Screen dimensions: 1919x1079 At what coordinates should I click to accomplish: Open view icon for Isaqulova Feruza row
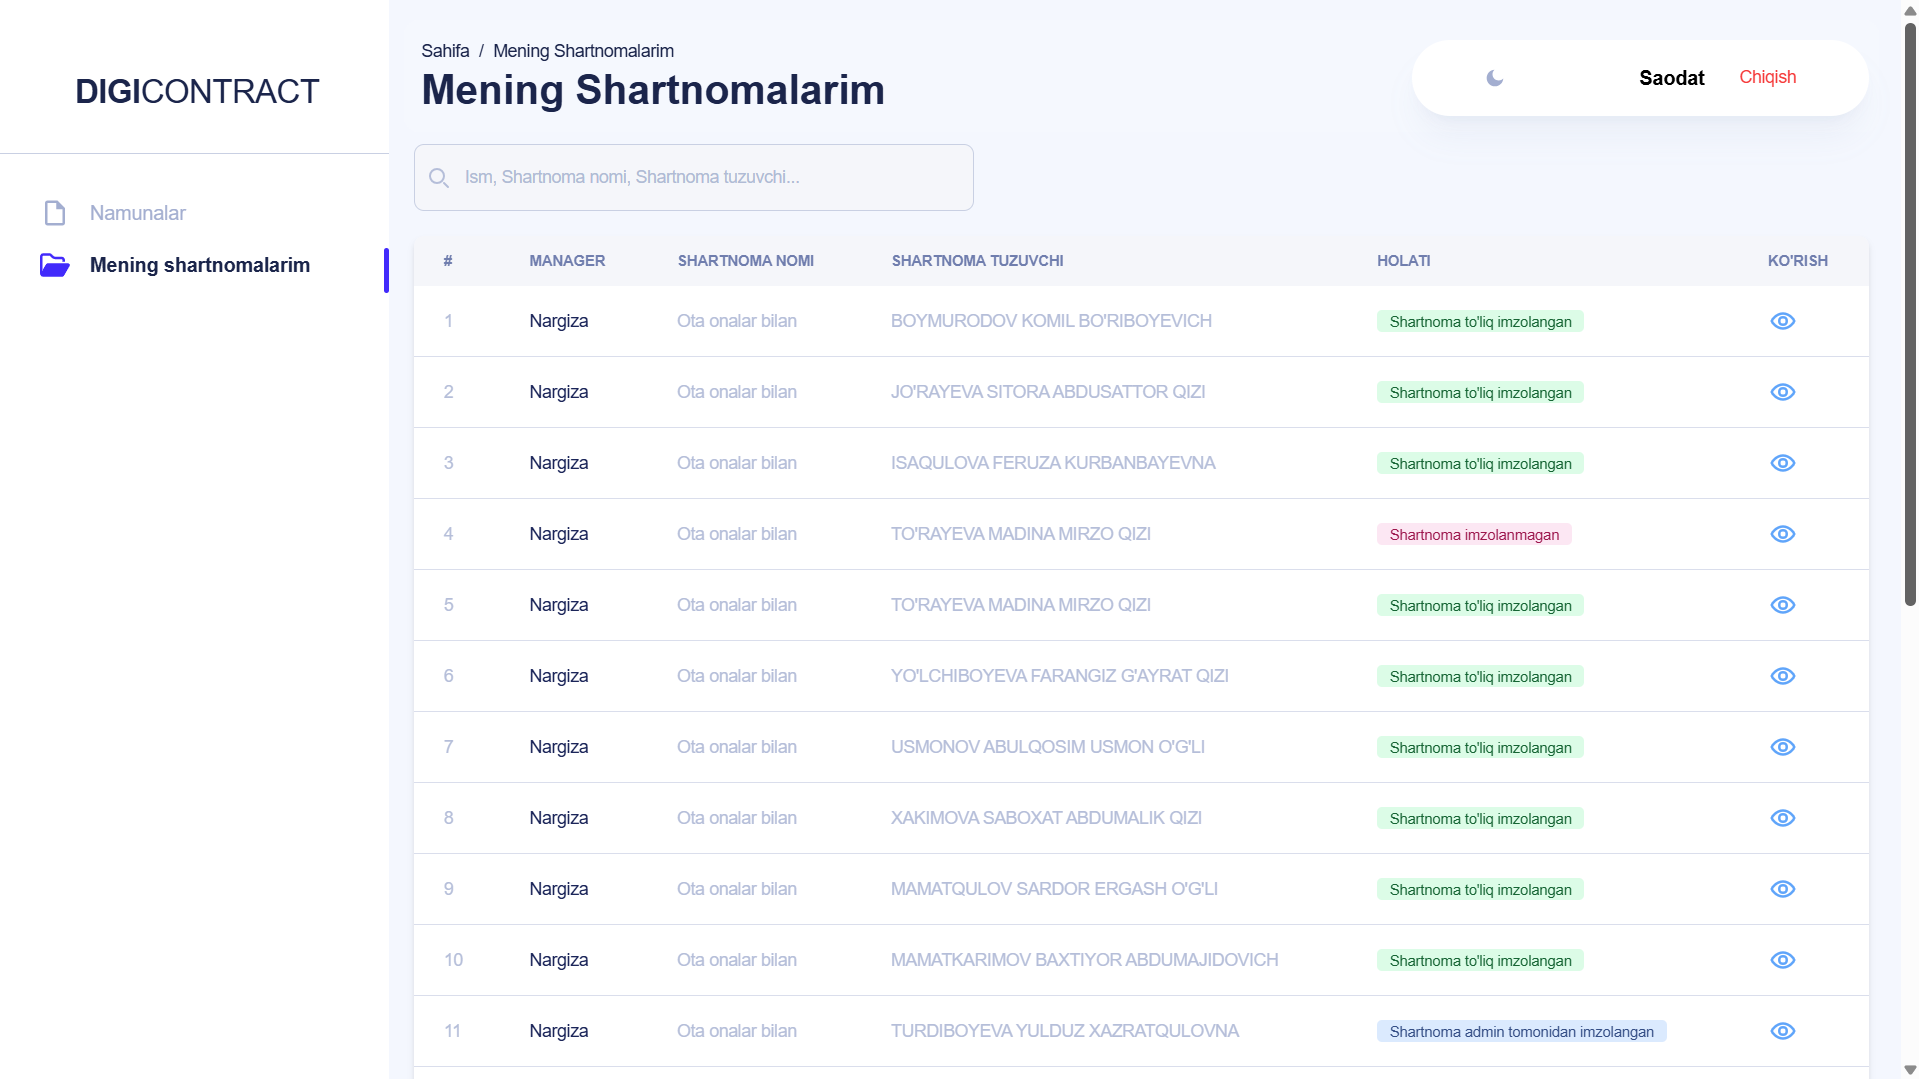point(1782,463)
